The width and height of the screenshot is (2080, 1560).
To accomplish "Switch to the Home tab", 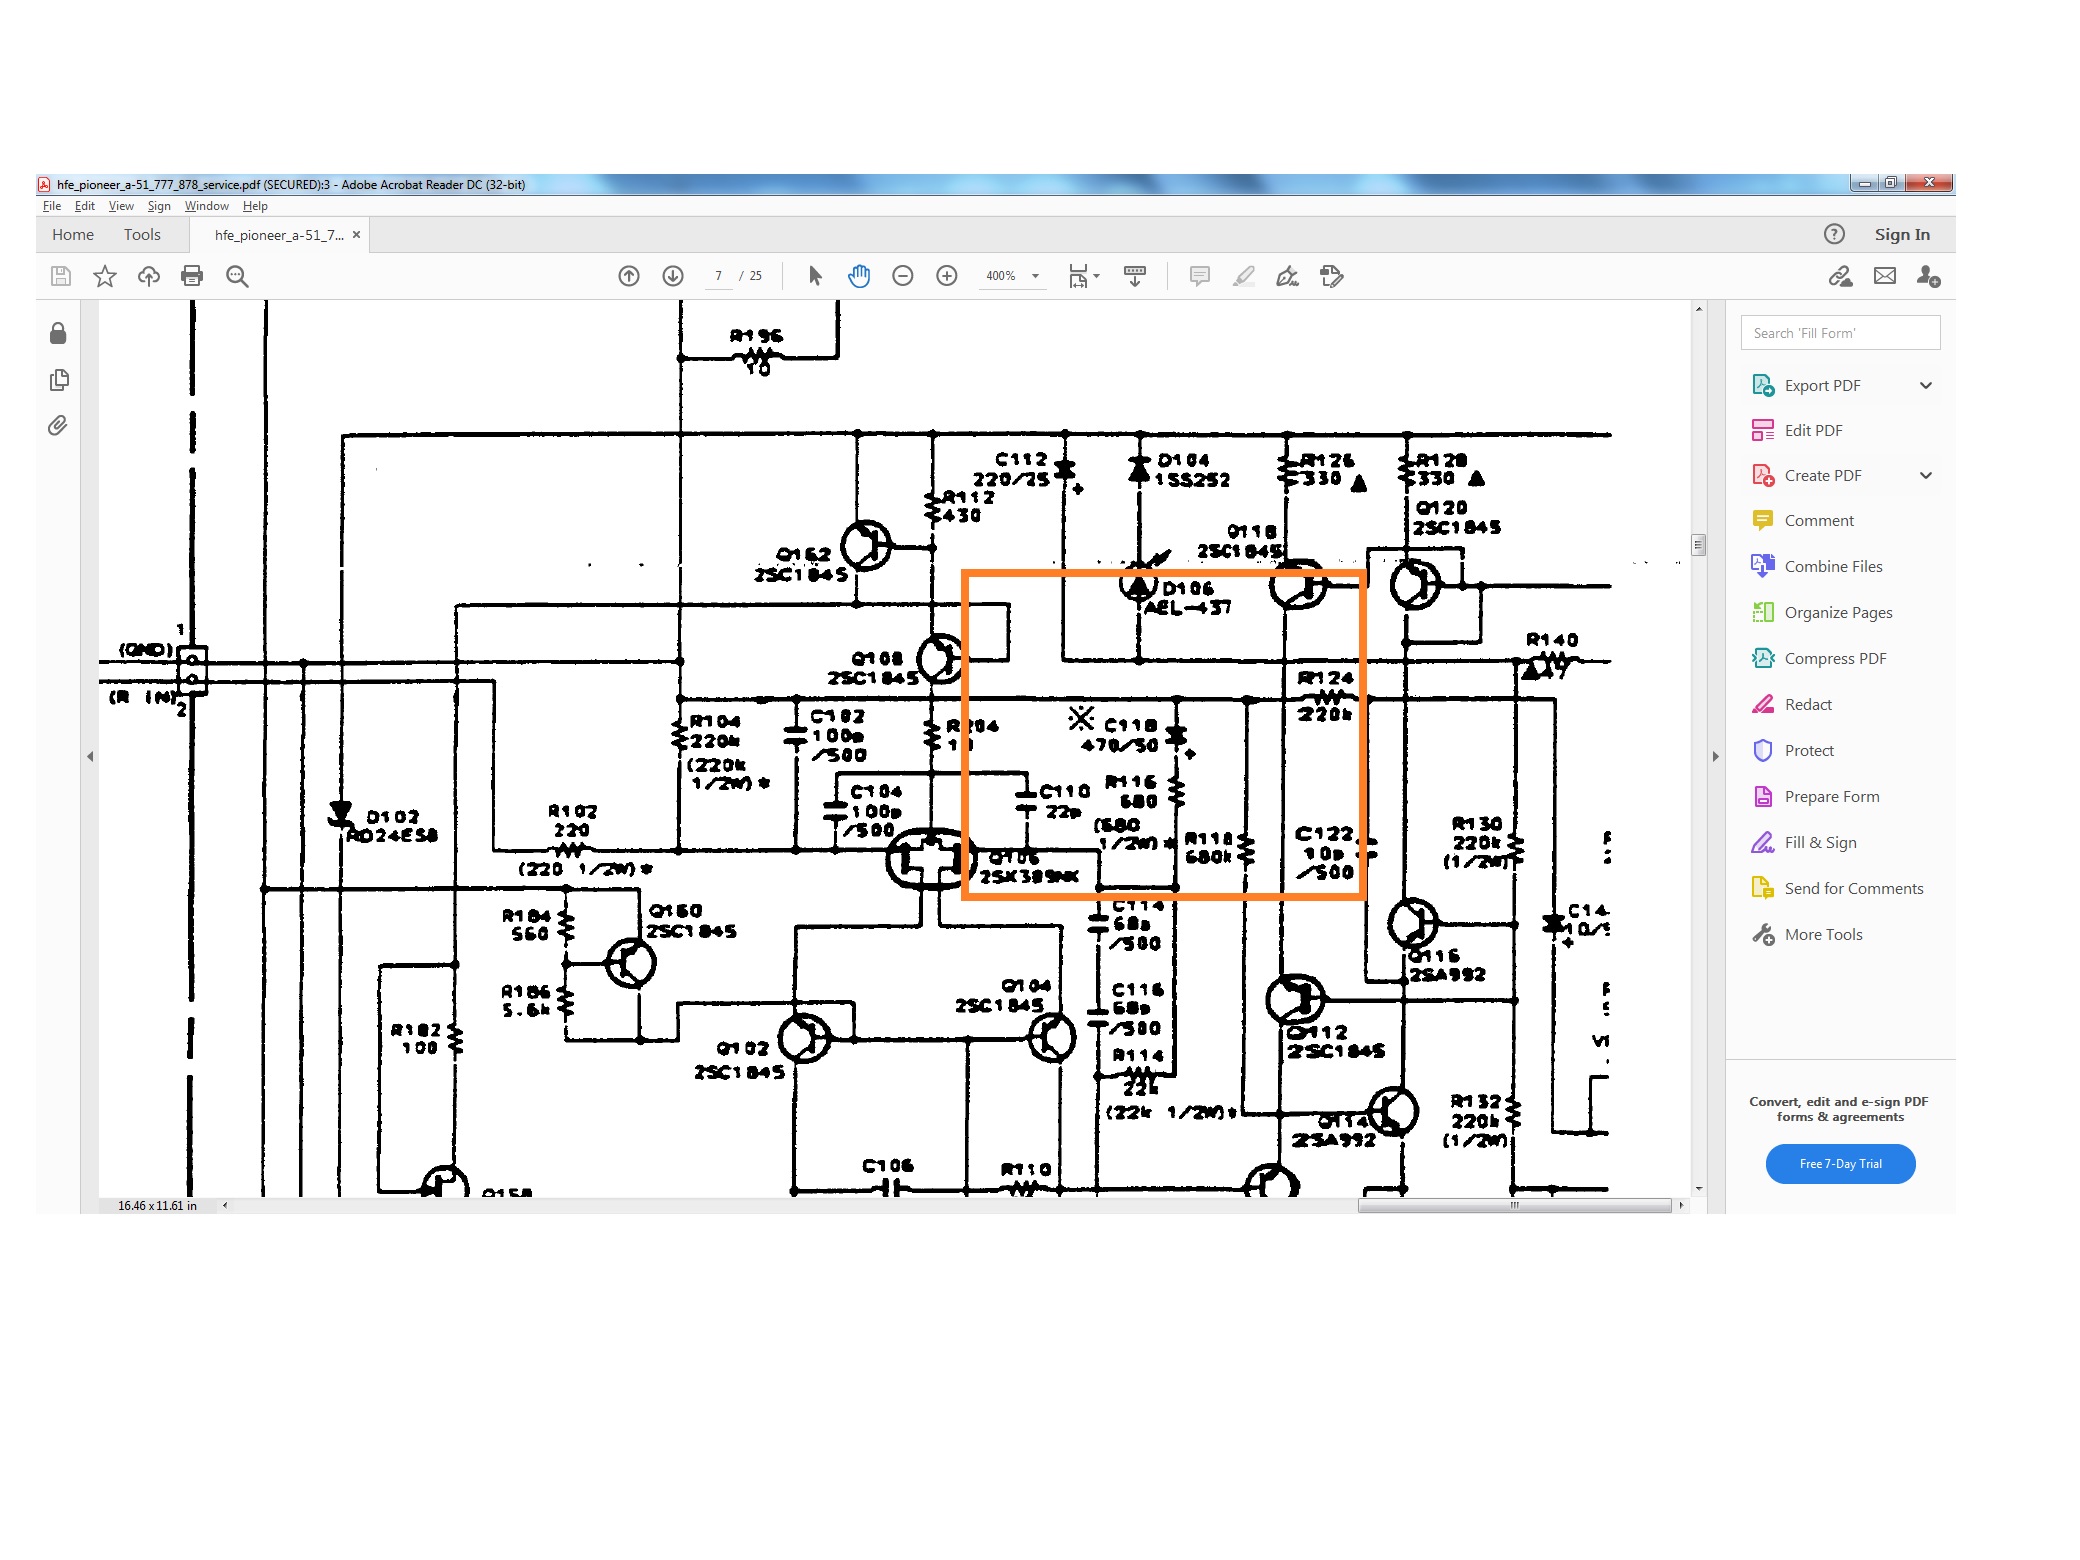I will click(x=73, y=234).
